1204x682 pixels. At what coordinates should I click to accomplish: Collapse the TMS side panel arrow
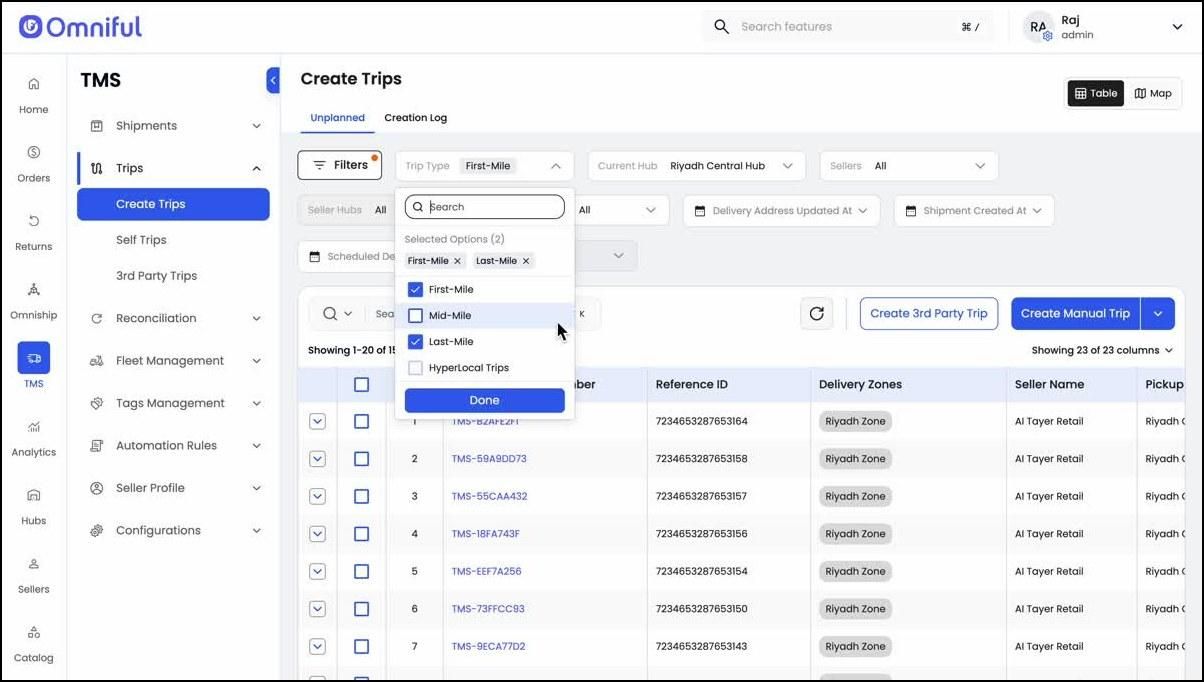tap(273, 80)
